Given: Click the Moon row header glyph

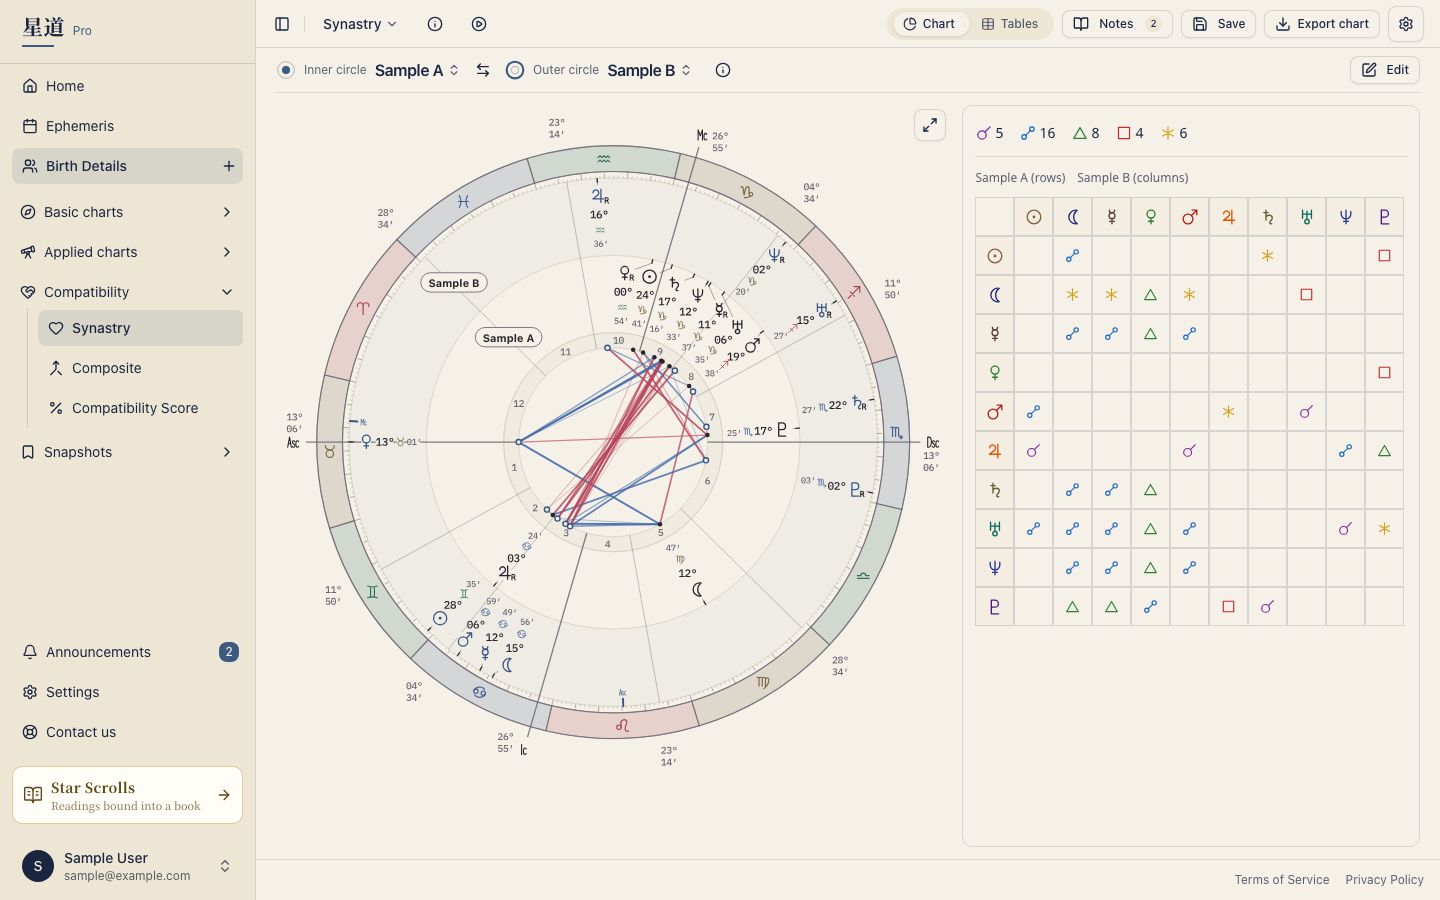Looking at the screenshot, I should point(995,295).
